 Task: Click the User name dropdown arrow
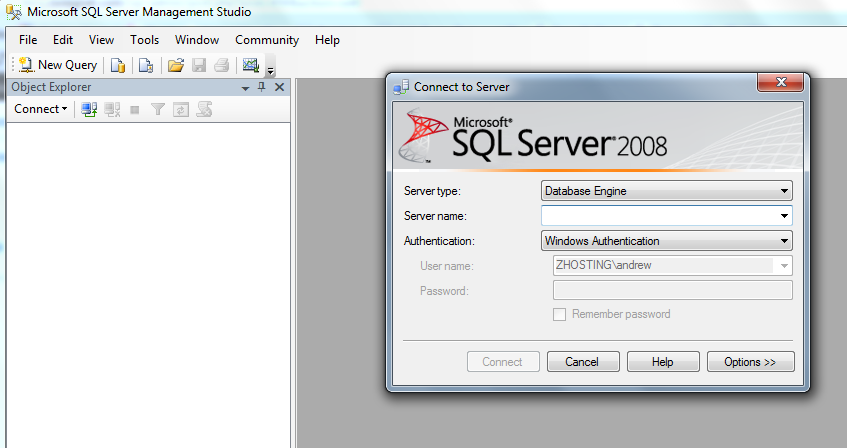point(784,266)
